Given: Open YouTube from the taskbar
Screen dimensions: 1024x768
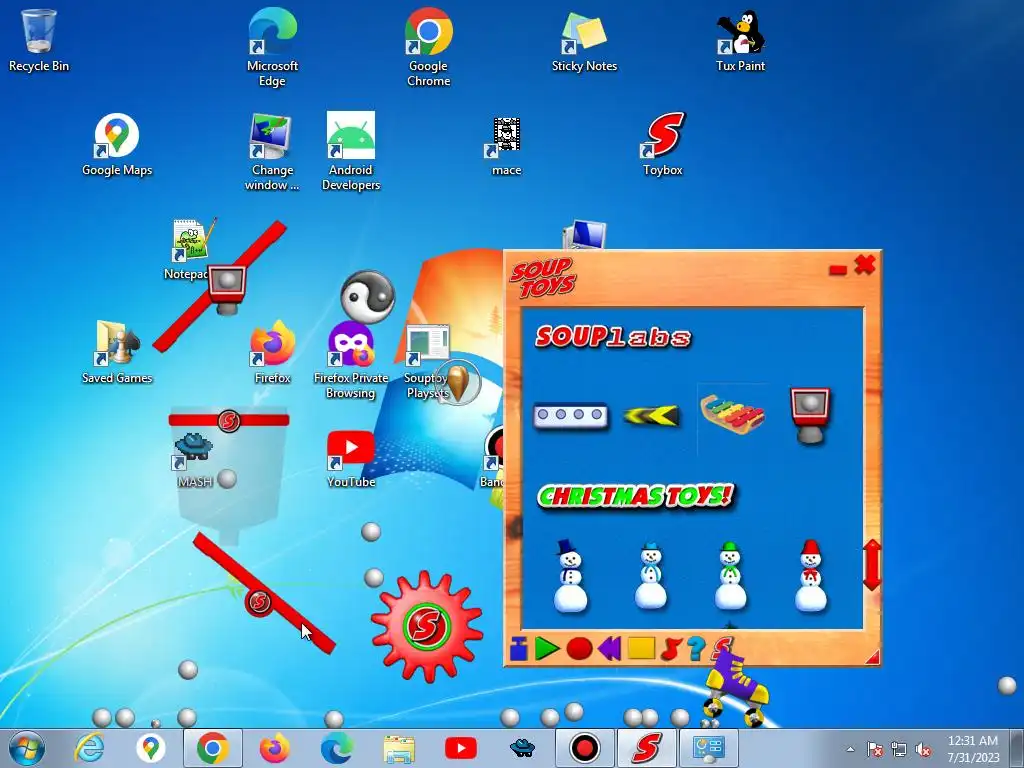Looking at the screenshot, I should (x=460, y=748).
